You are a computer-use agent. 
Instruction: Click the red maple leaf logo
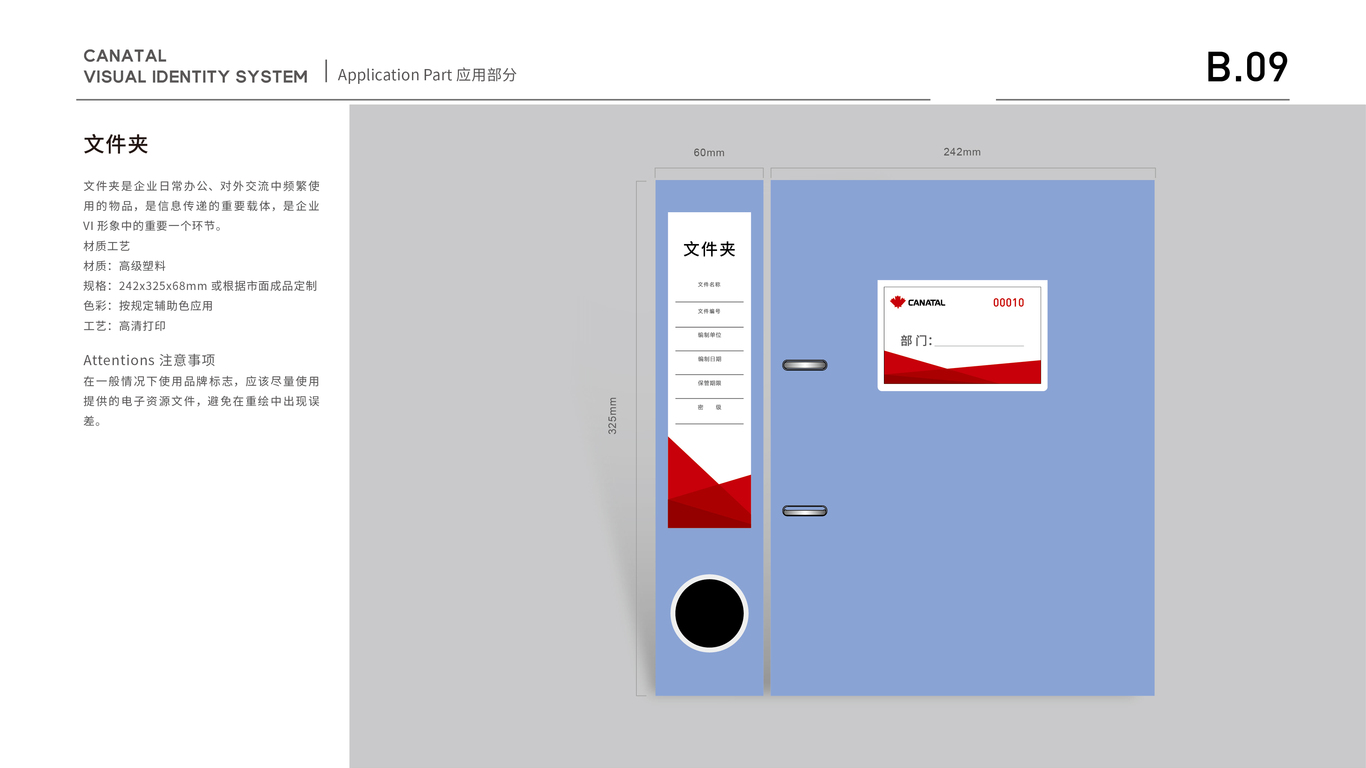tap(897, 302)
